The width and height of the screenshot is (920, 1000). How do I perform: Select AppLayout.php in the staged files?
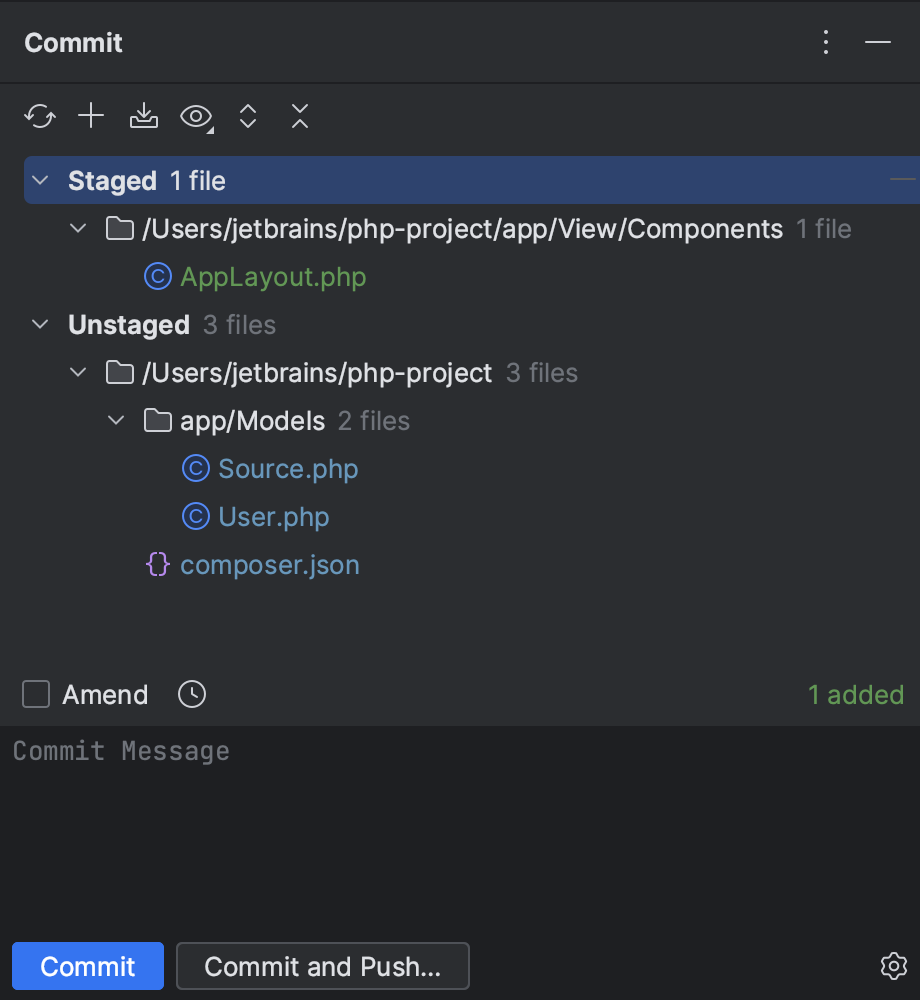tap(272, 276)
